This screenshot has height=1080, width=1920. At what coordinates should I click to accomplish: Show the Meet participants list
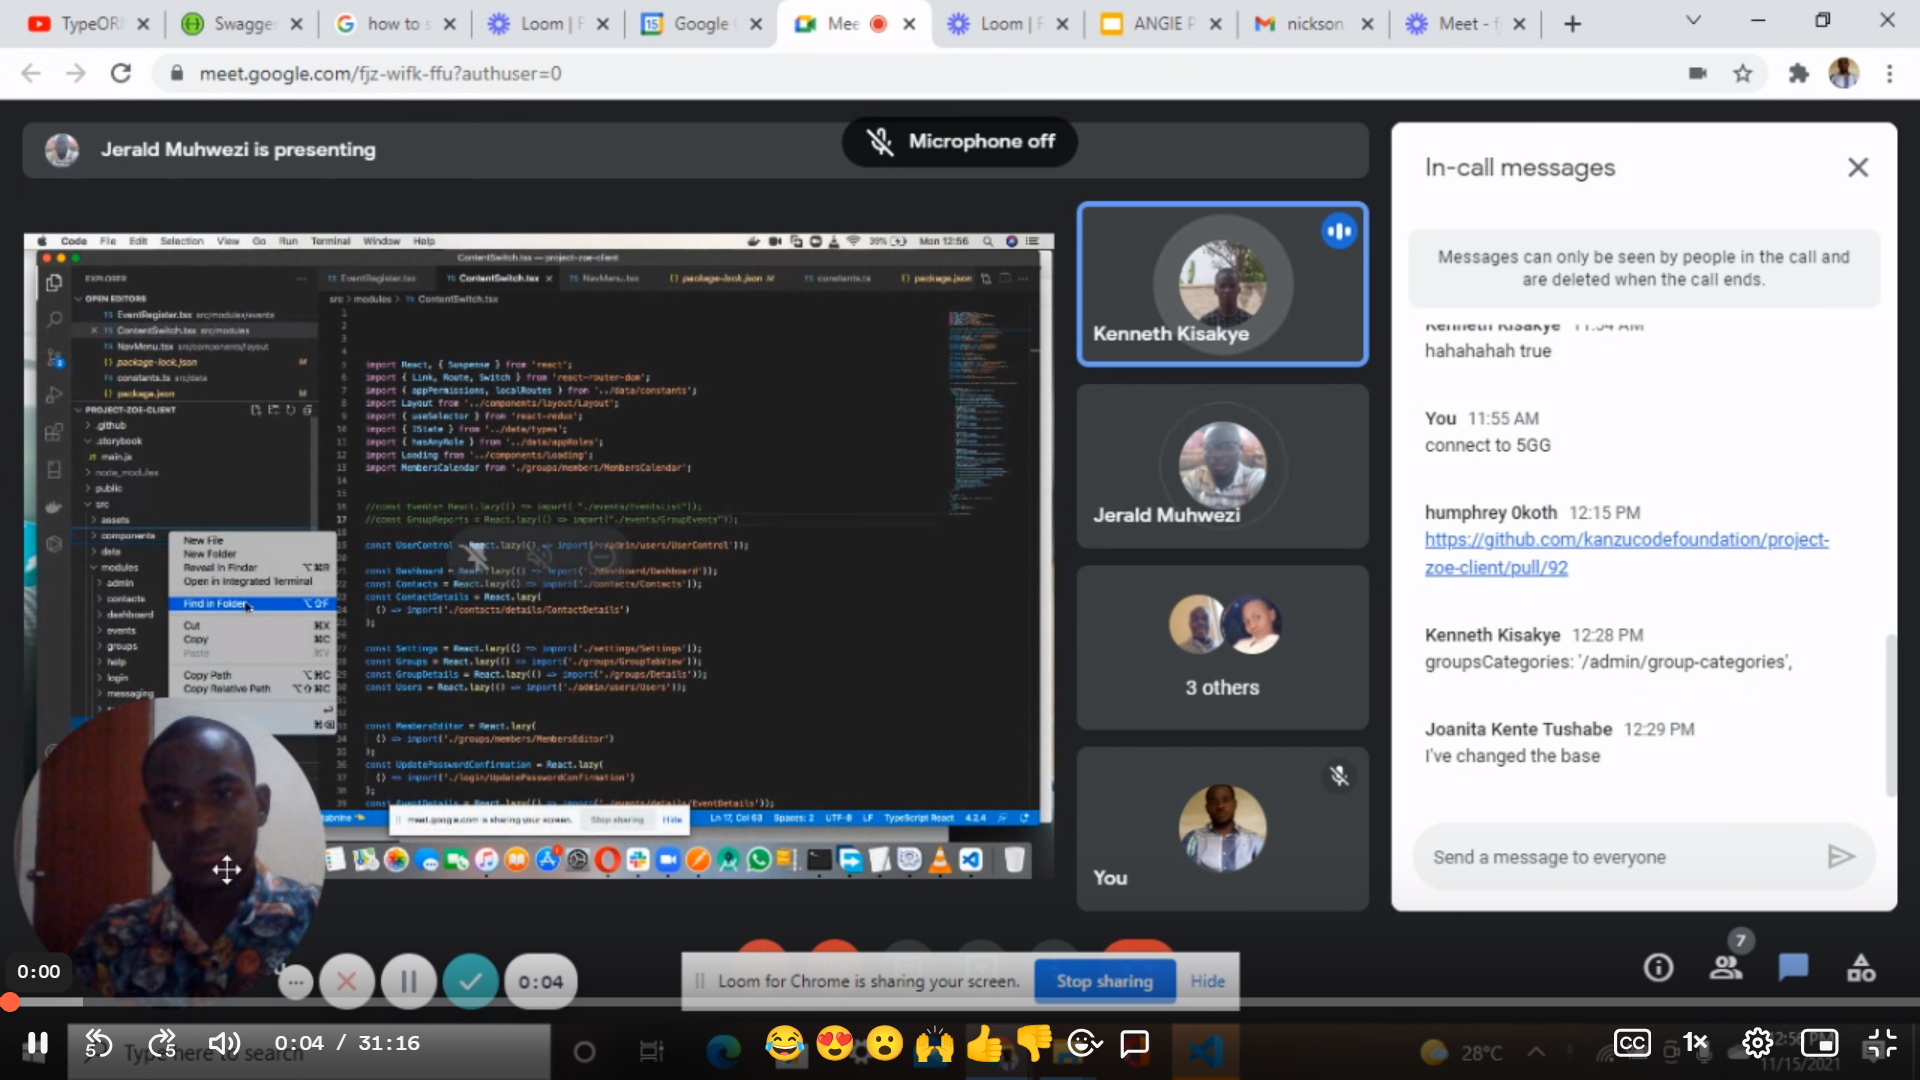[x=1726, y=967]
